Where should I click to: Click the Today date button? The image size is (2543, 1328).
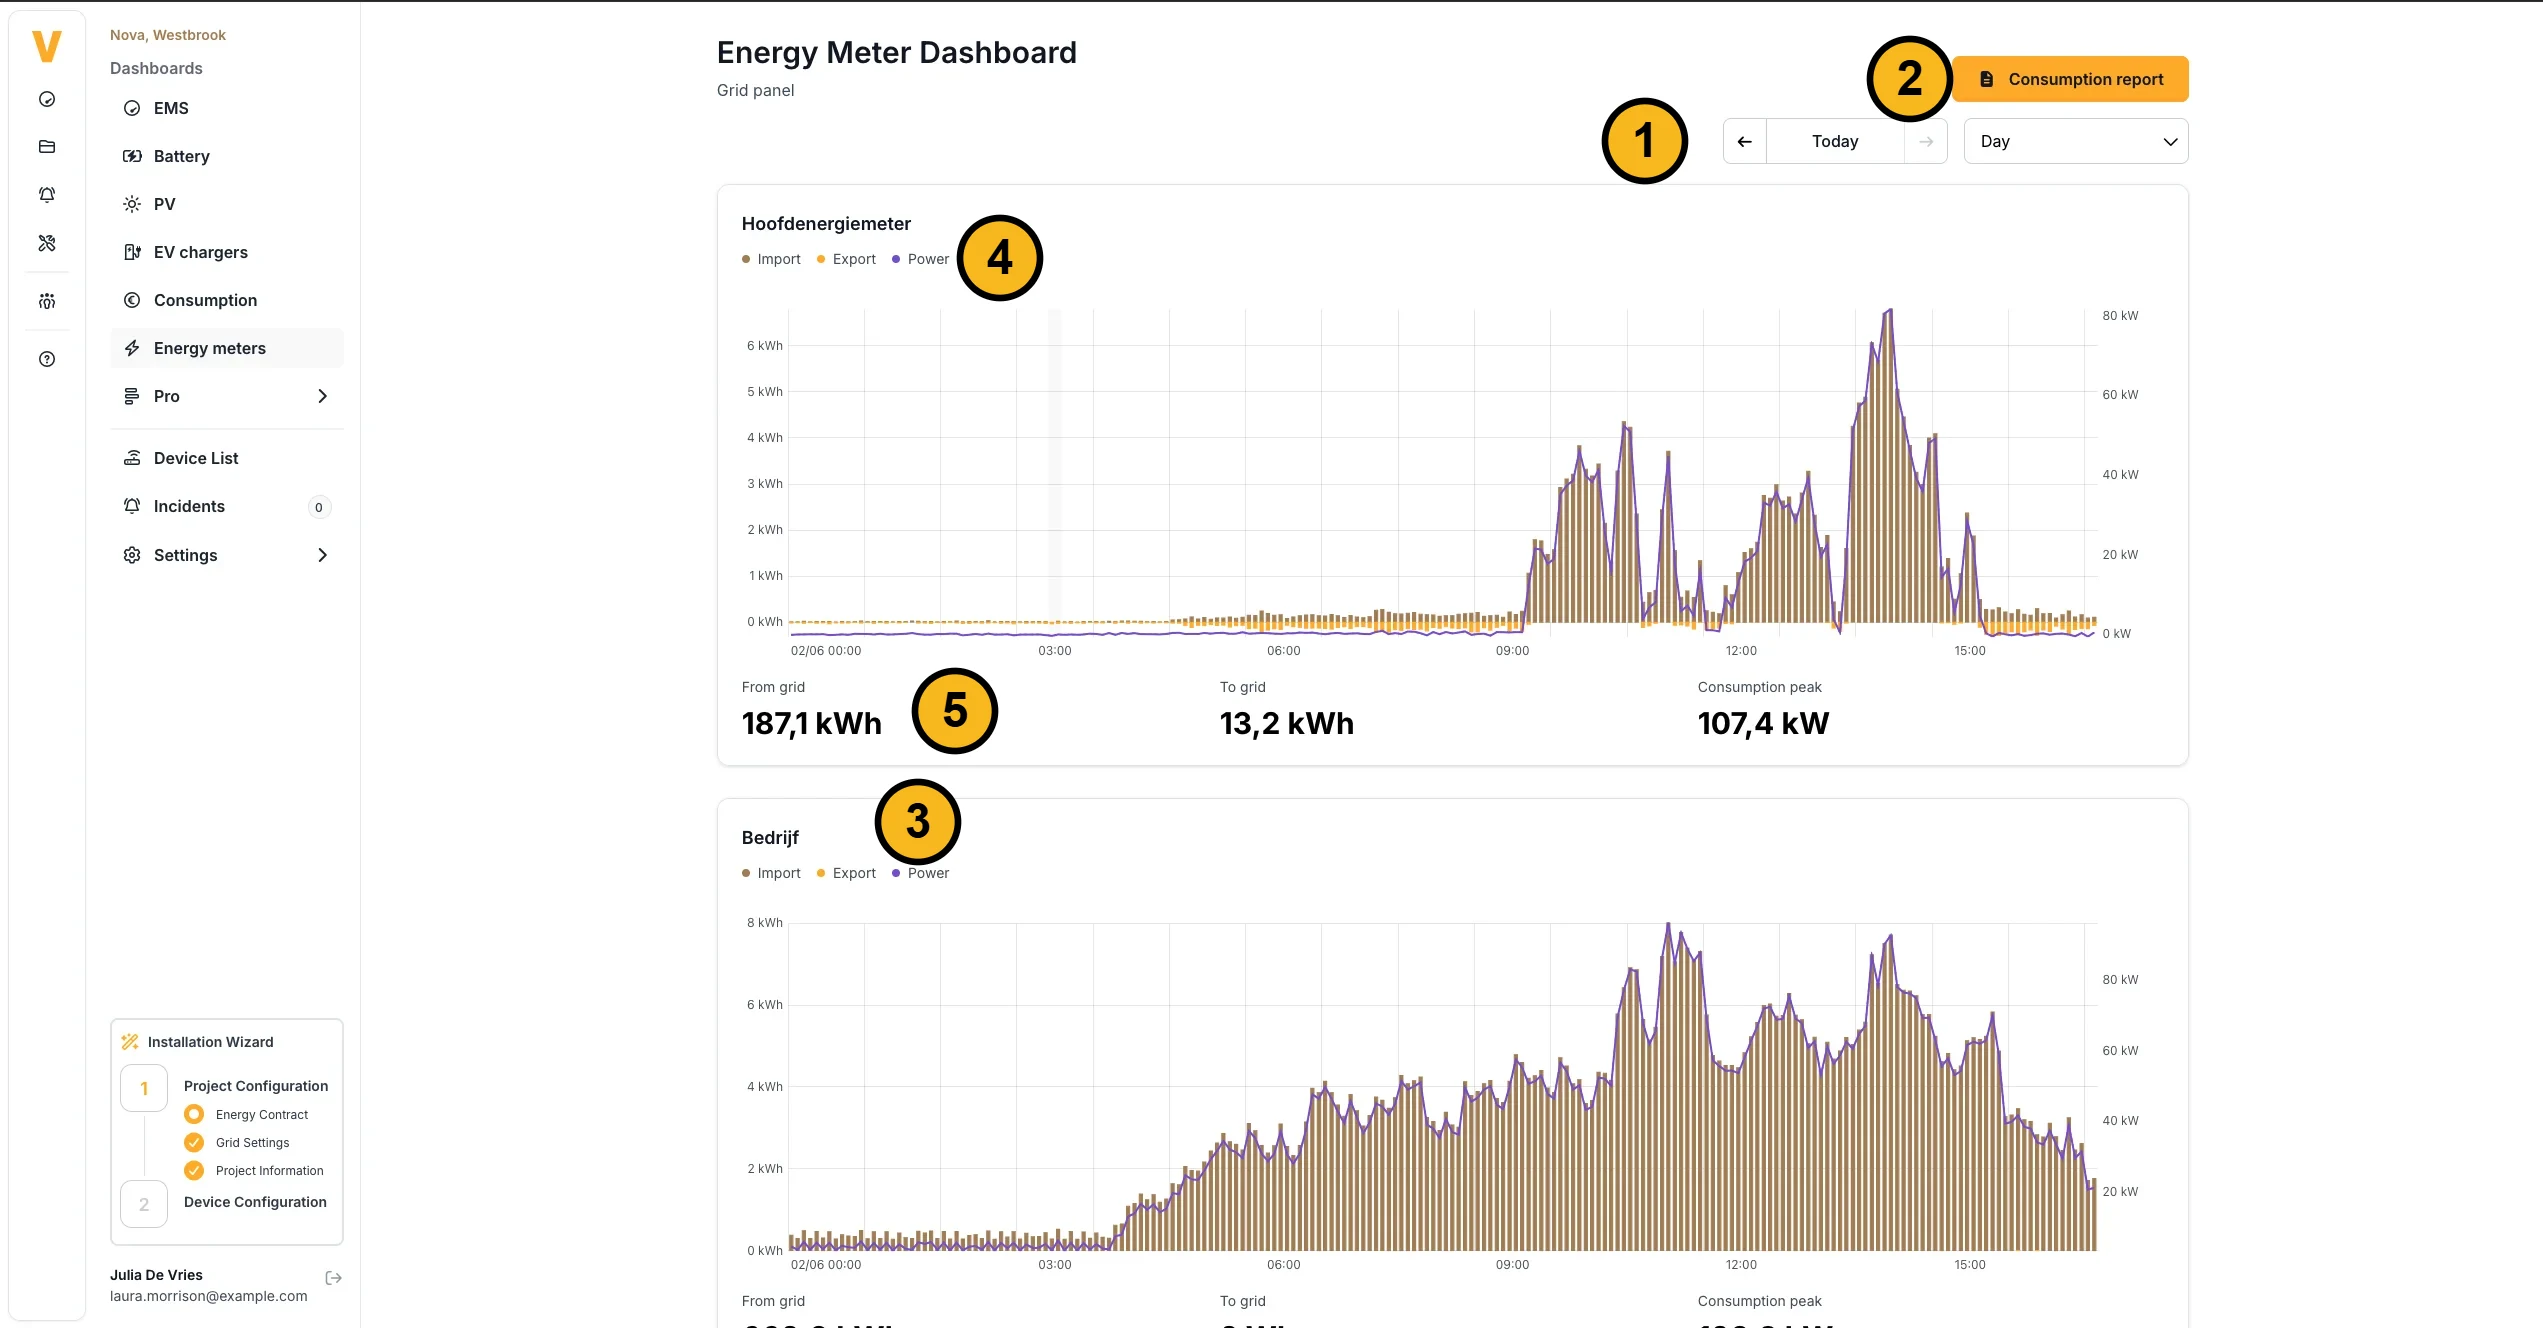pyautogui.click(x=1835, y=141)
